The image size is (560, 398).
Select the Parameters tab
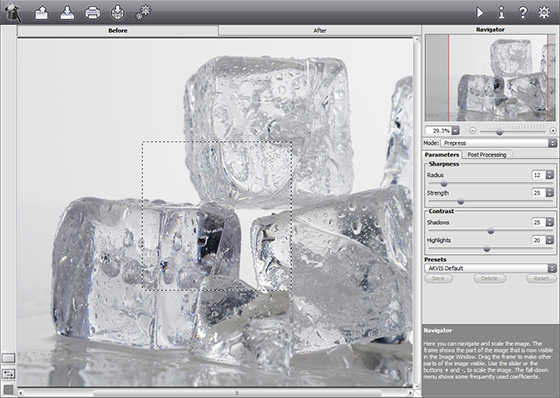442,155
